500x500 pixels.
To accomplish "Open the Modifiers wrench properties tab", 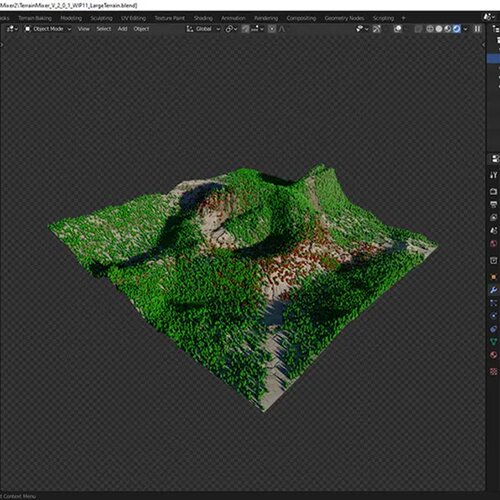I will click(x=494, y=290).
